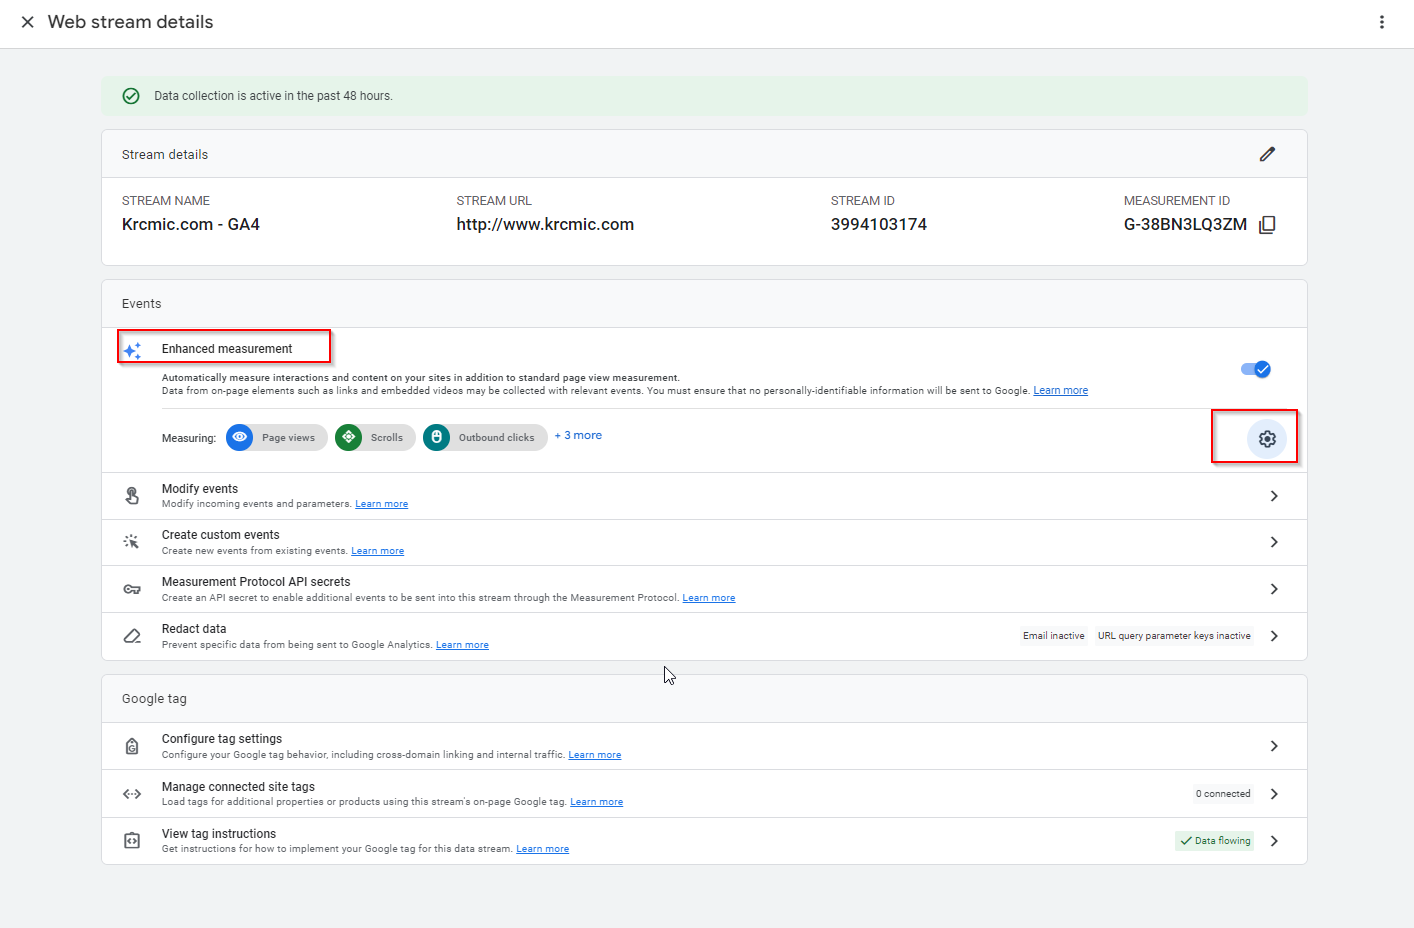This screenshot has height=928, width=1414.
Task: Open Enhanced measurement gear settings
Action: tap(1266, 439)
